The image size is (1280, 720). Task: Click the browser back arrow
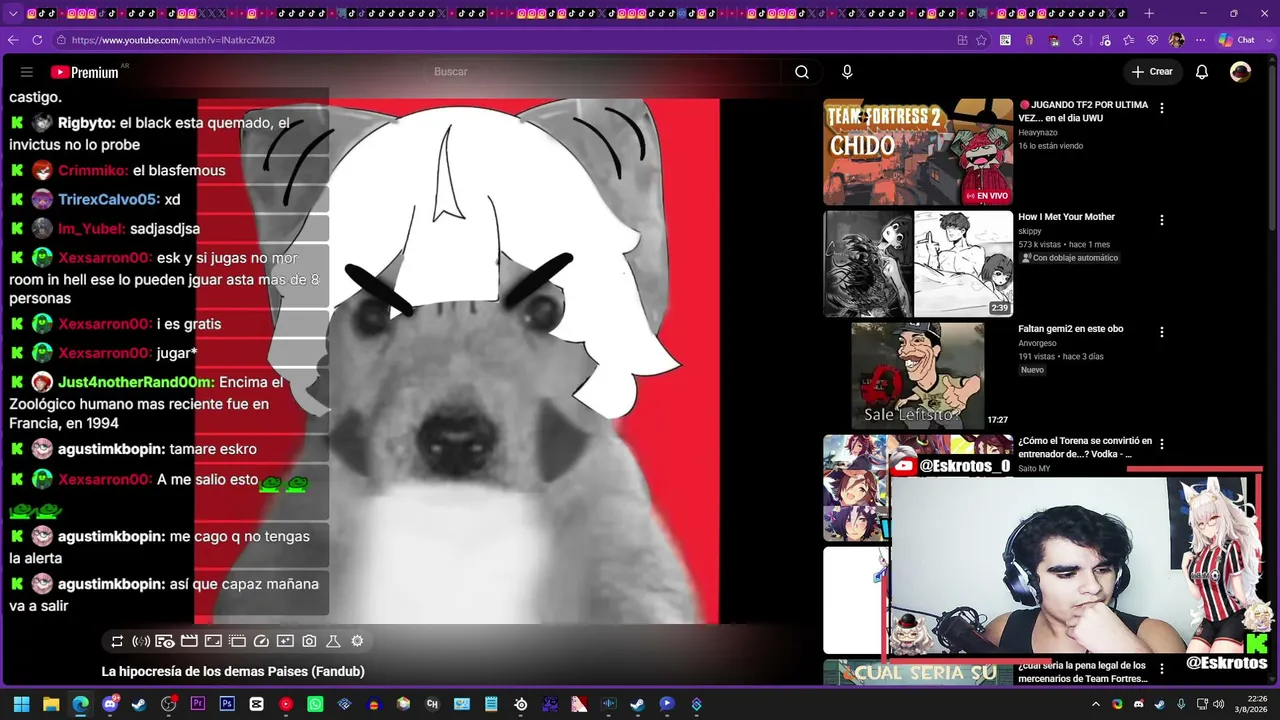pos(13,40)
